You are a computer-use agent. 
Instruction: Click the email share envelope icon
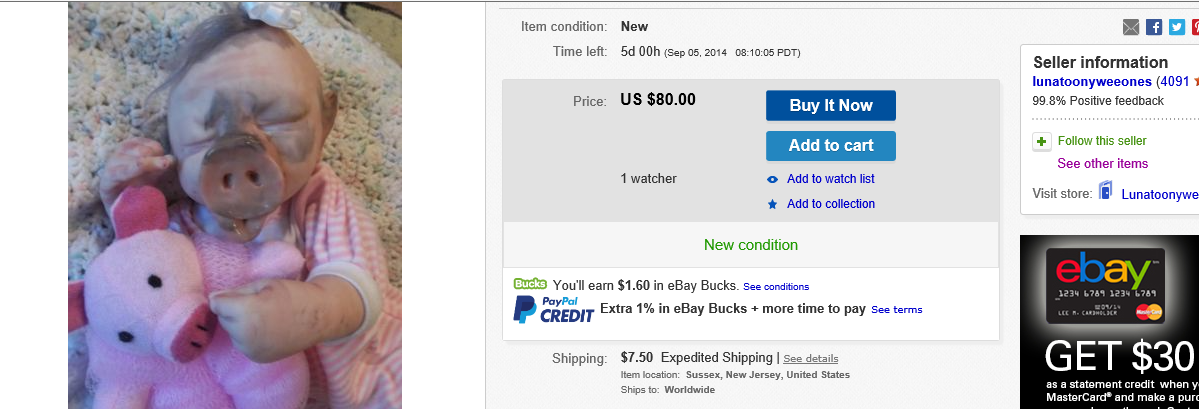pyautogui.click(x=1131, y=27)
